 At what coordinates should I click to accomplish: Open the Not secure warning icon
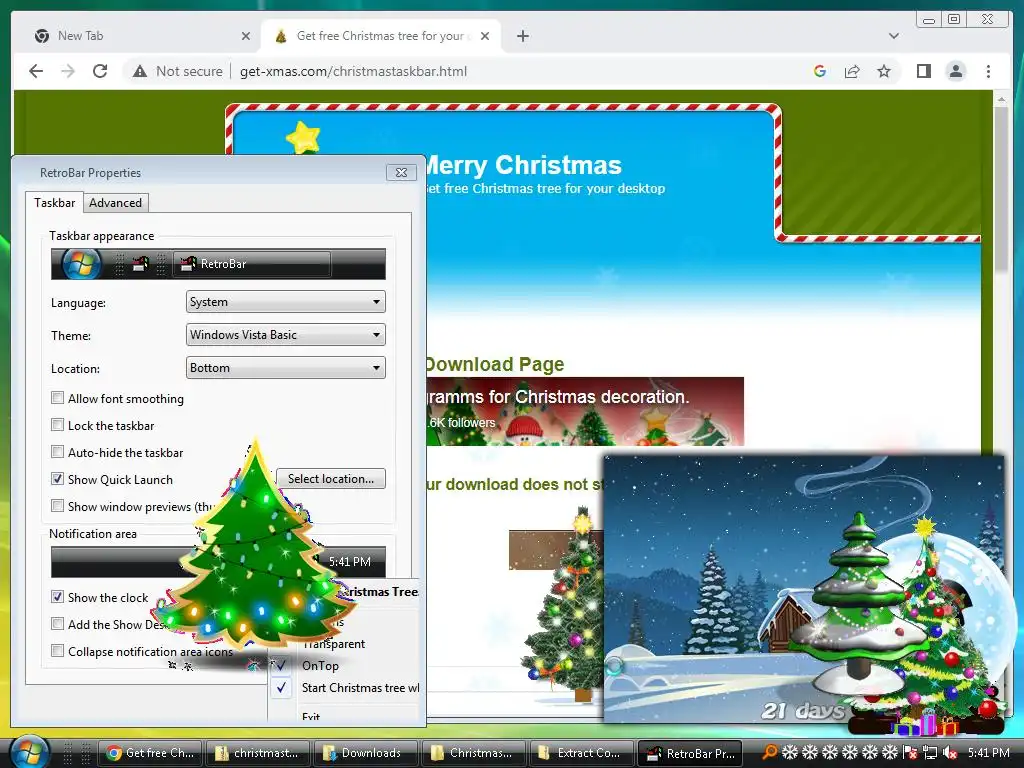tap(140, 71)
